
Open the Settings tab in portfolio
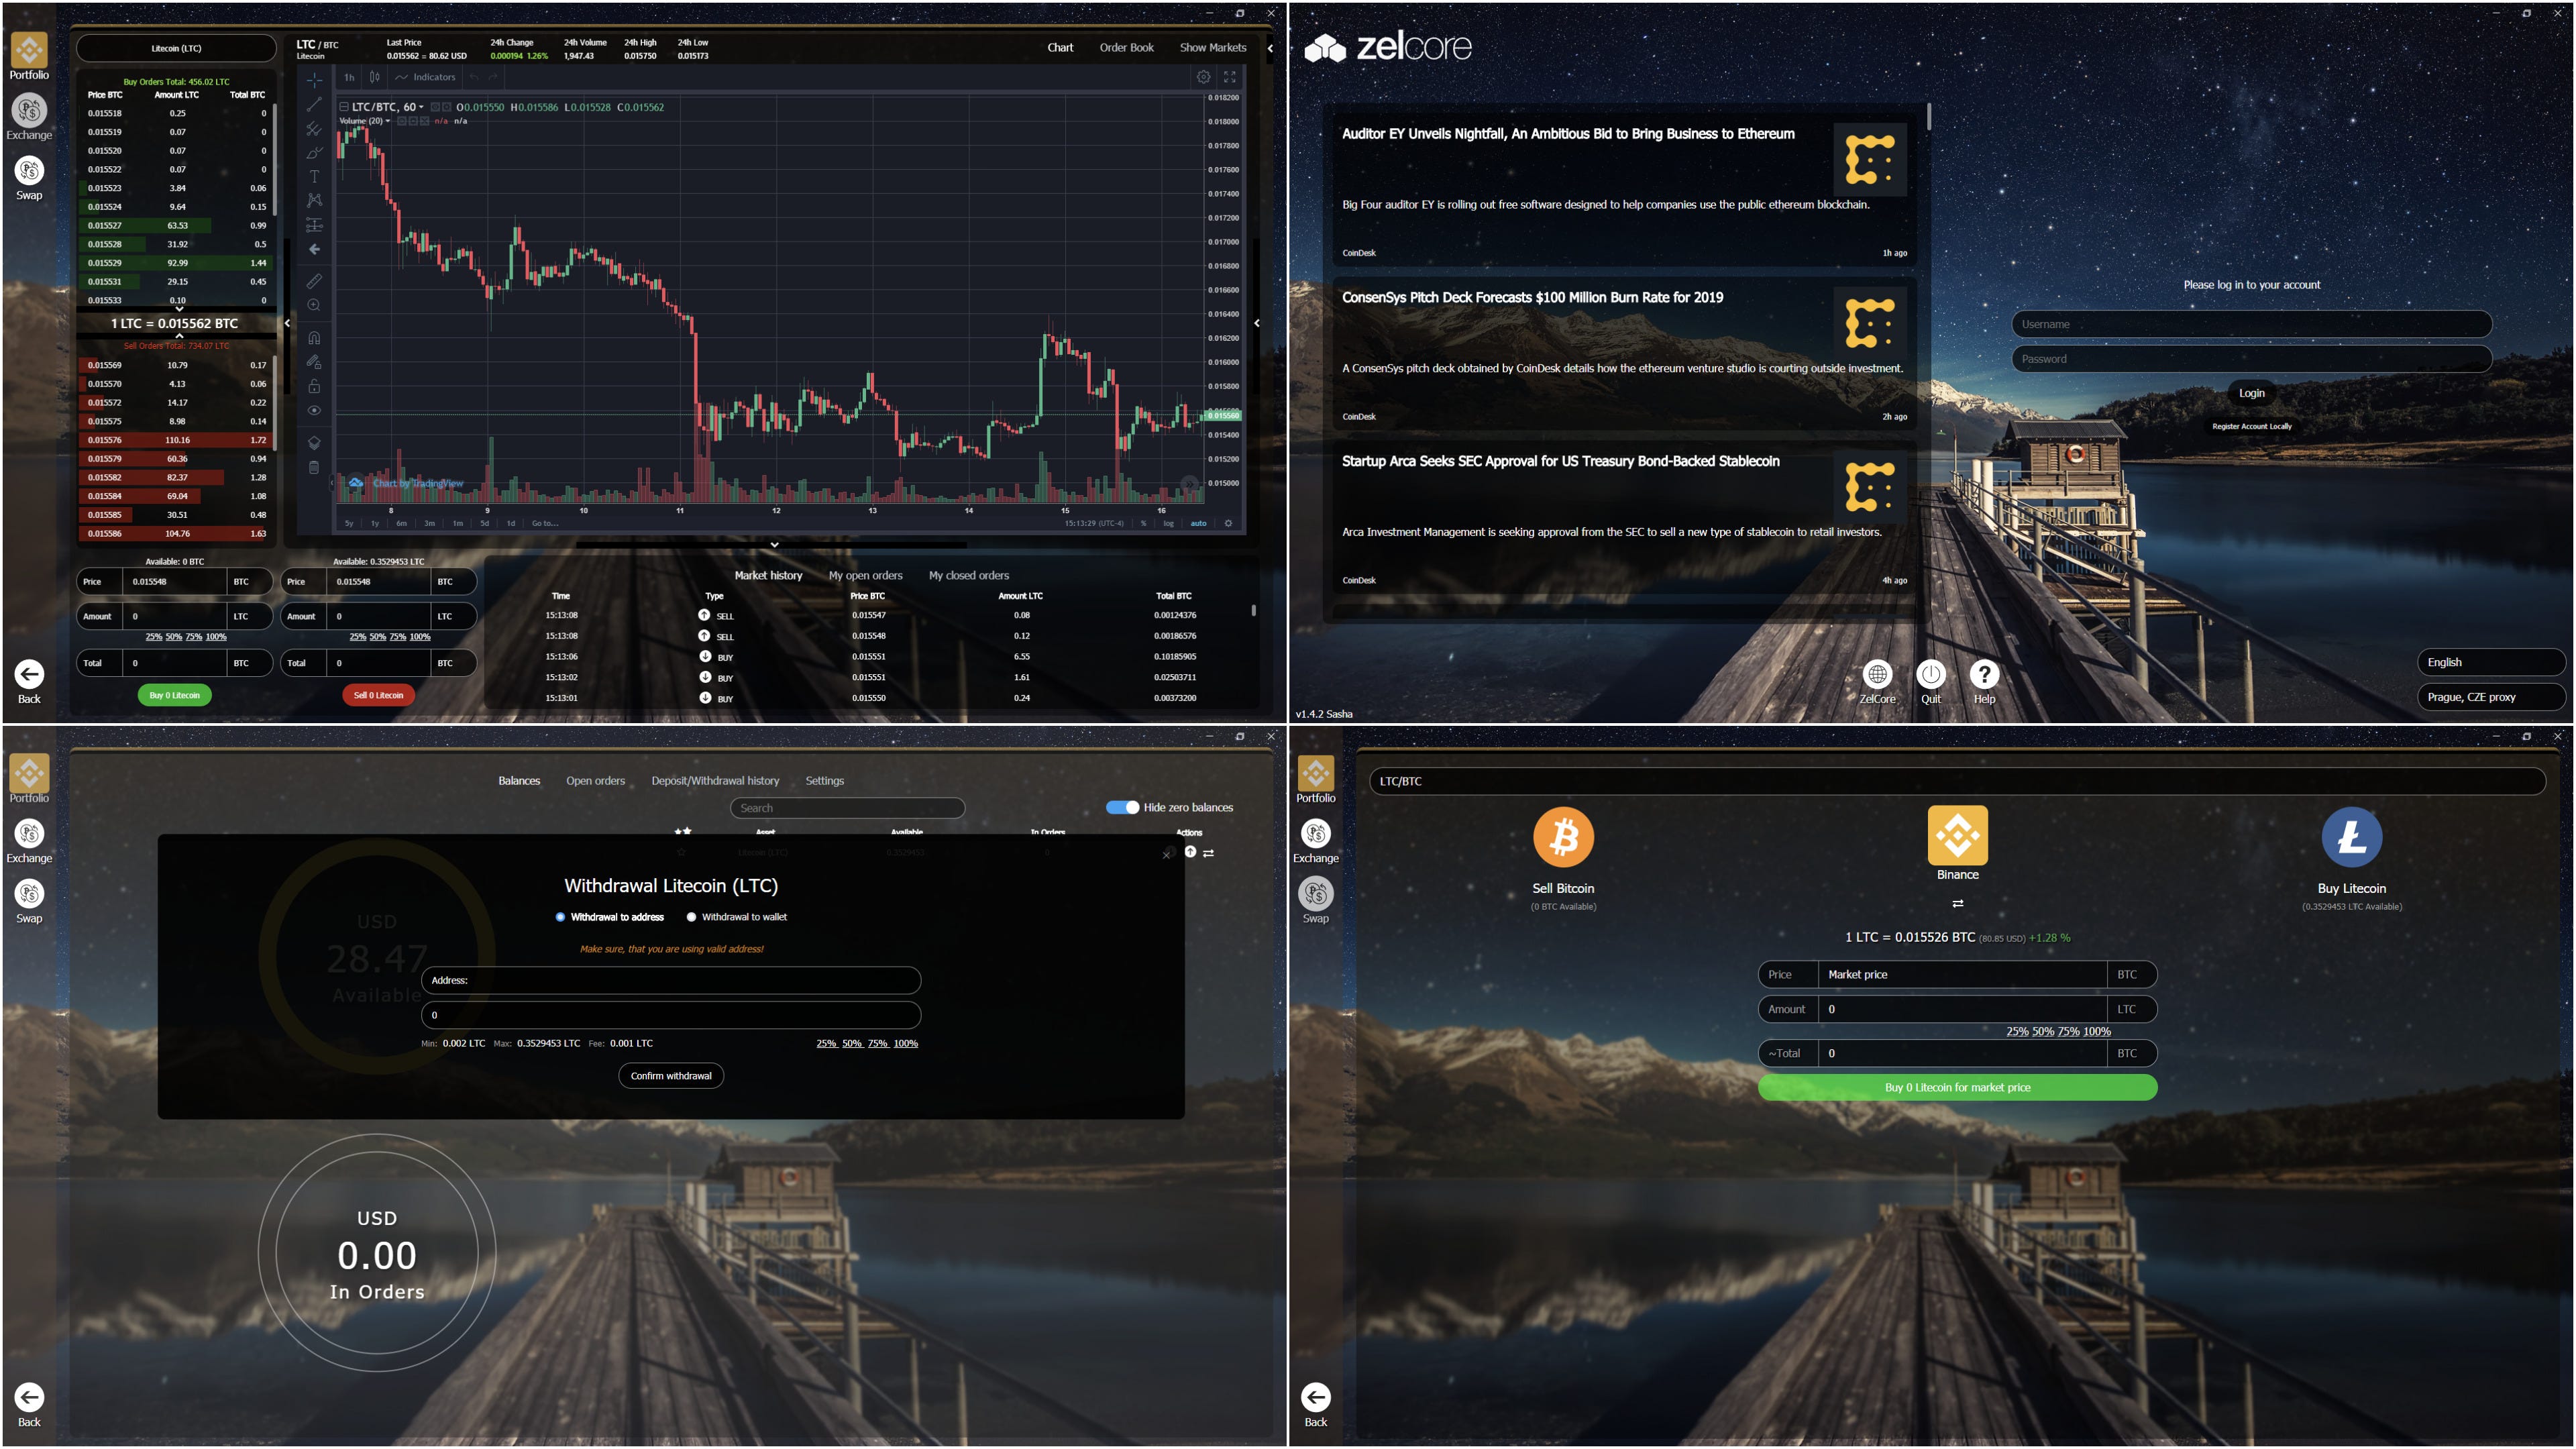point(824,781)
